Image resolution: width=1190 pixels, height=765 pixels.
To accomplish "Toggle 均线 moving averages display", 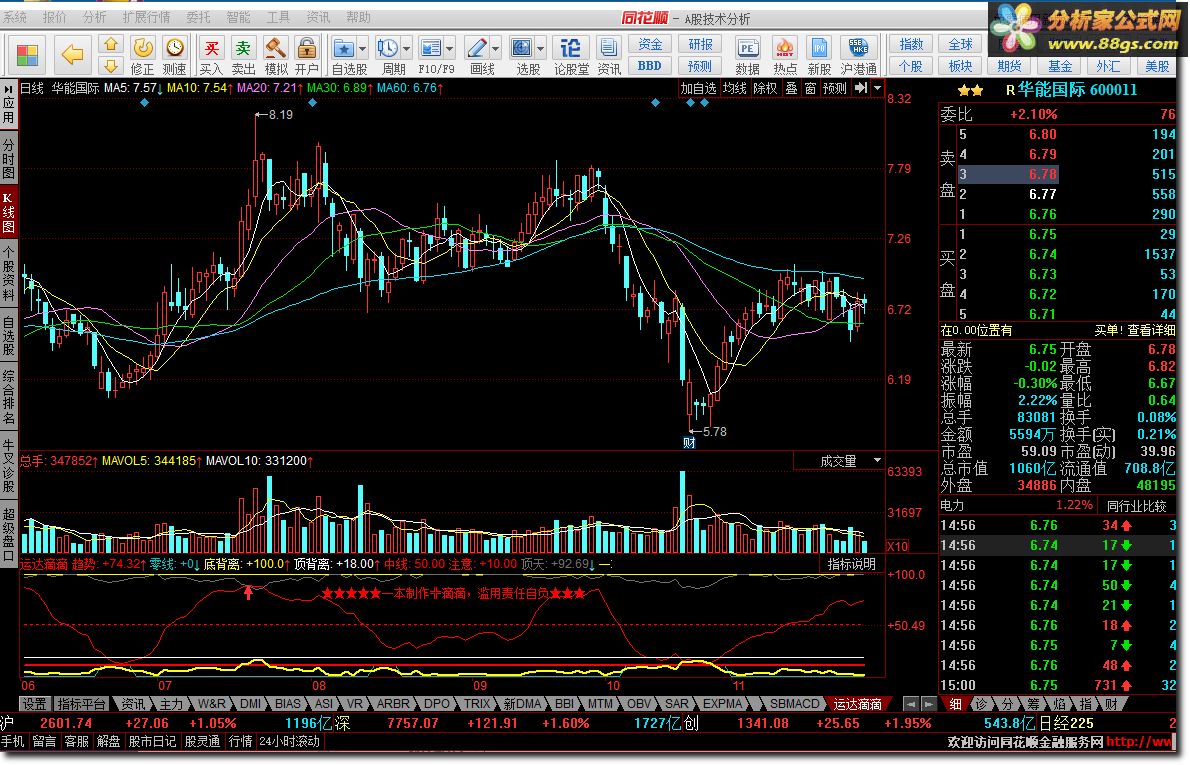I will (735, 88).
